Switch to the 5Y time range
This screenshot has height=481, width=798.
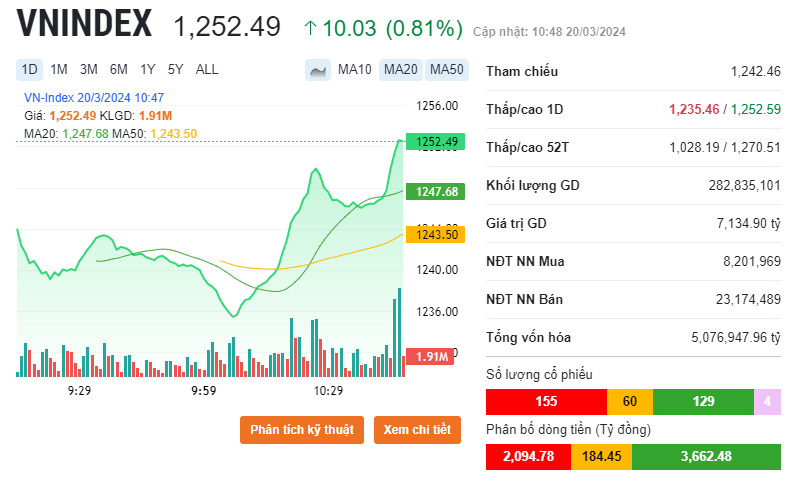tap(176, 70)
